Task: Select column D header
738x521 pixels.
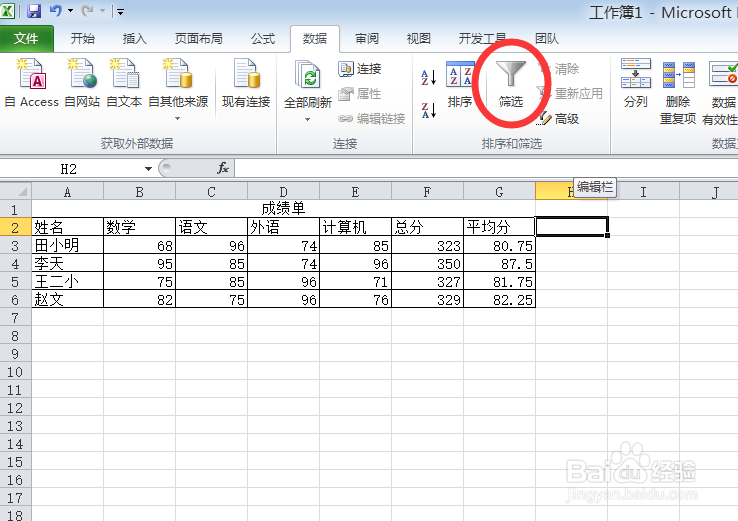Action: (283, 192)
